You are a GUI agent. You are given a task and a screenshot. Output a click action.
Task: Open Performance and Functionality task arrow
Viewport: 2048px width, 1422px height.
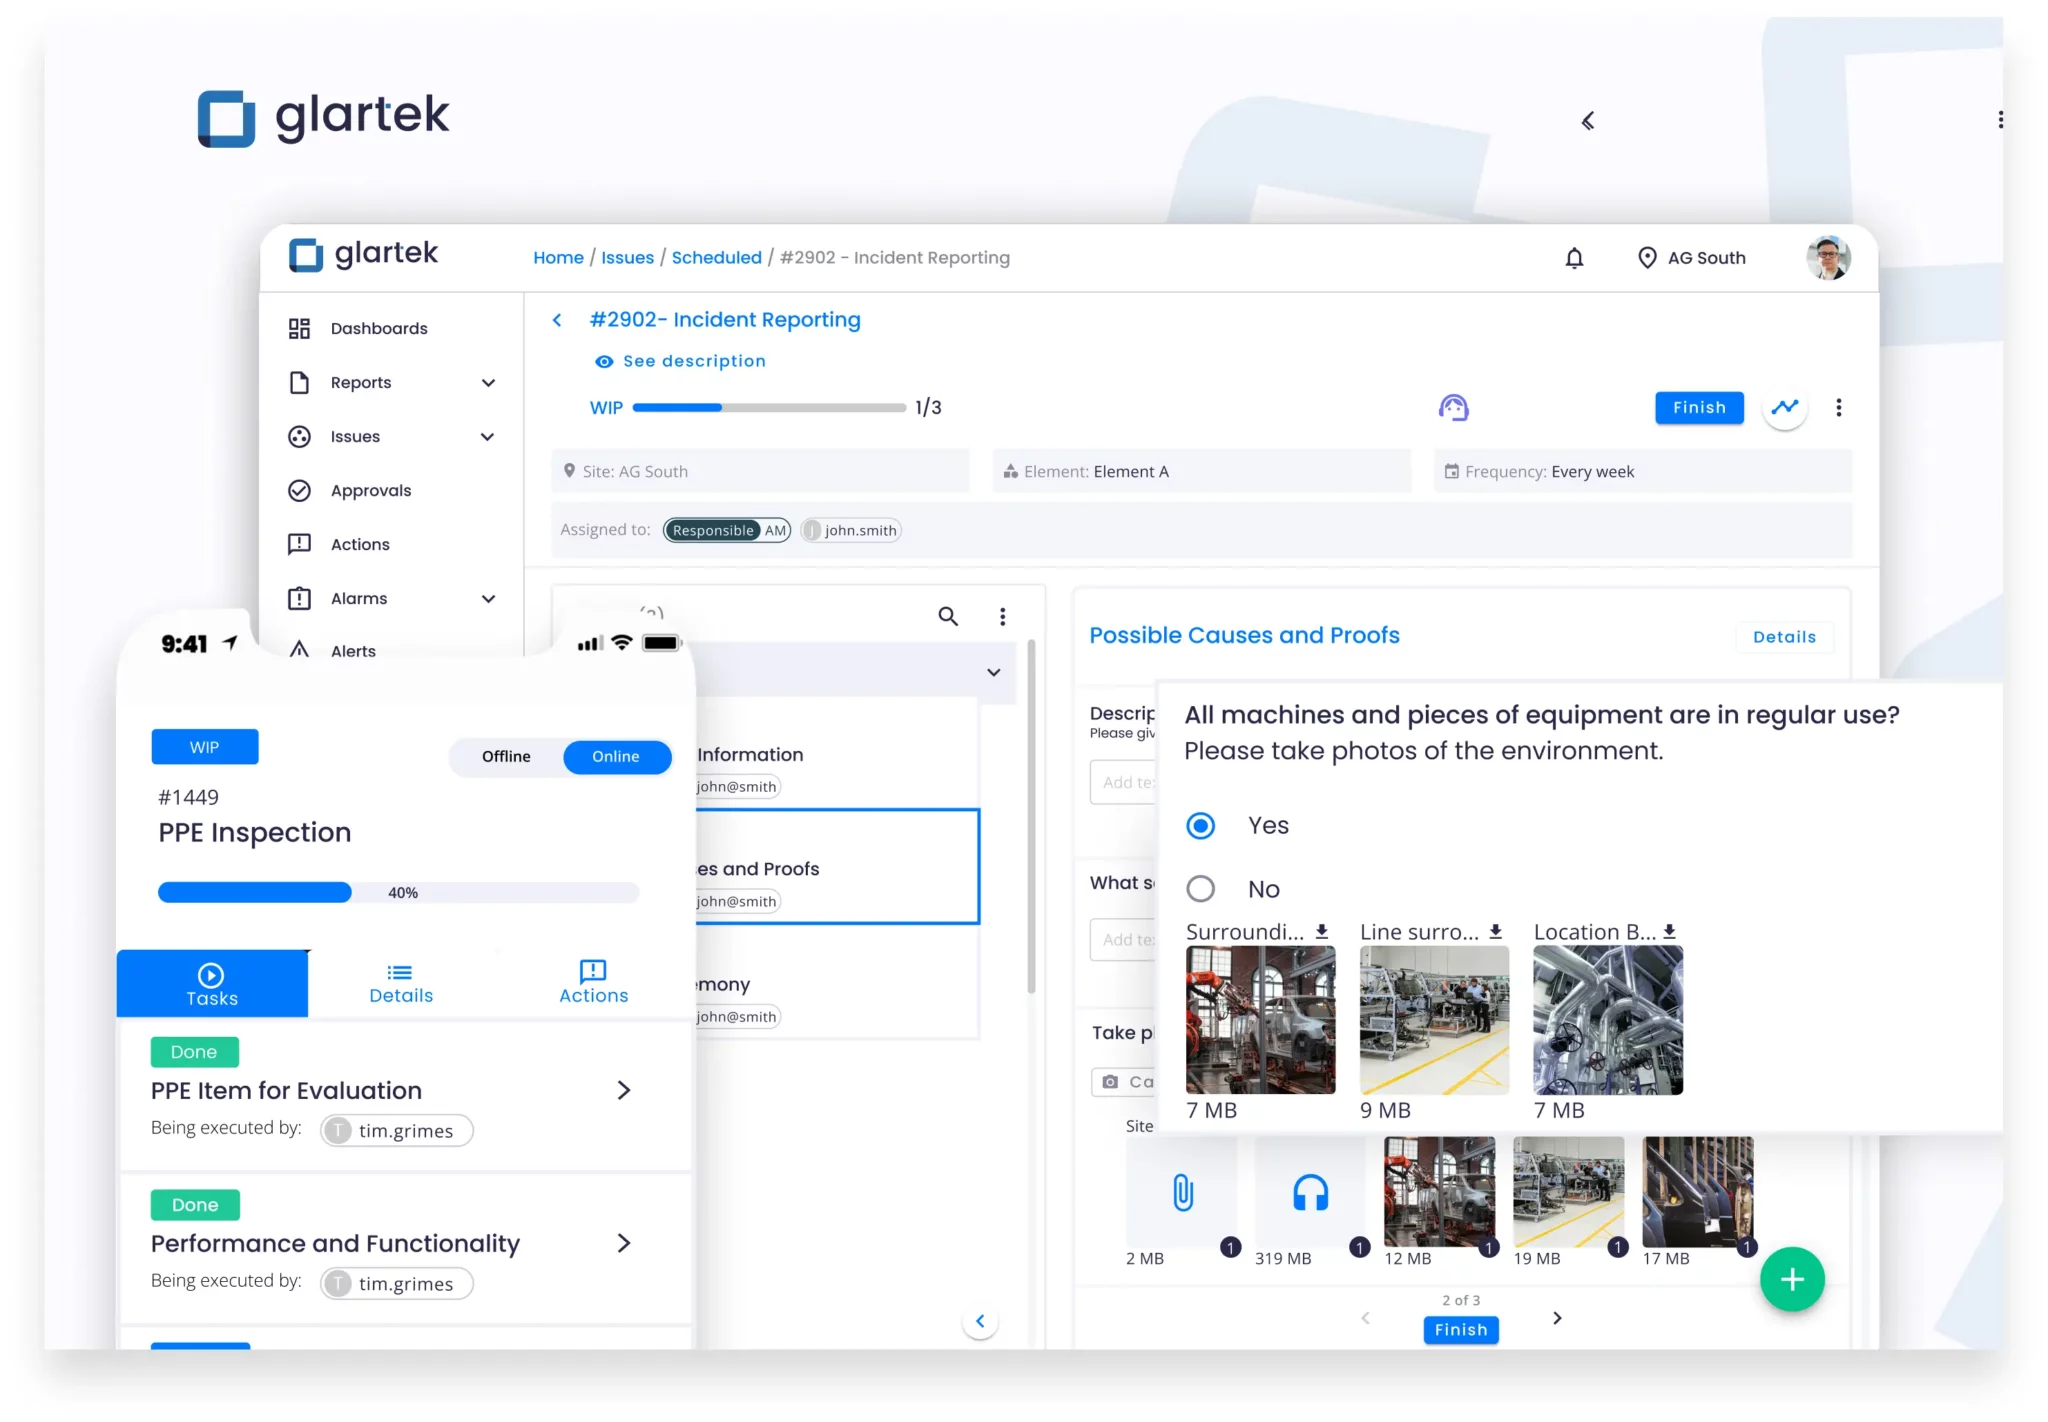[x=624, y=1243]
